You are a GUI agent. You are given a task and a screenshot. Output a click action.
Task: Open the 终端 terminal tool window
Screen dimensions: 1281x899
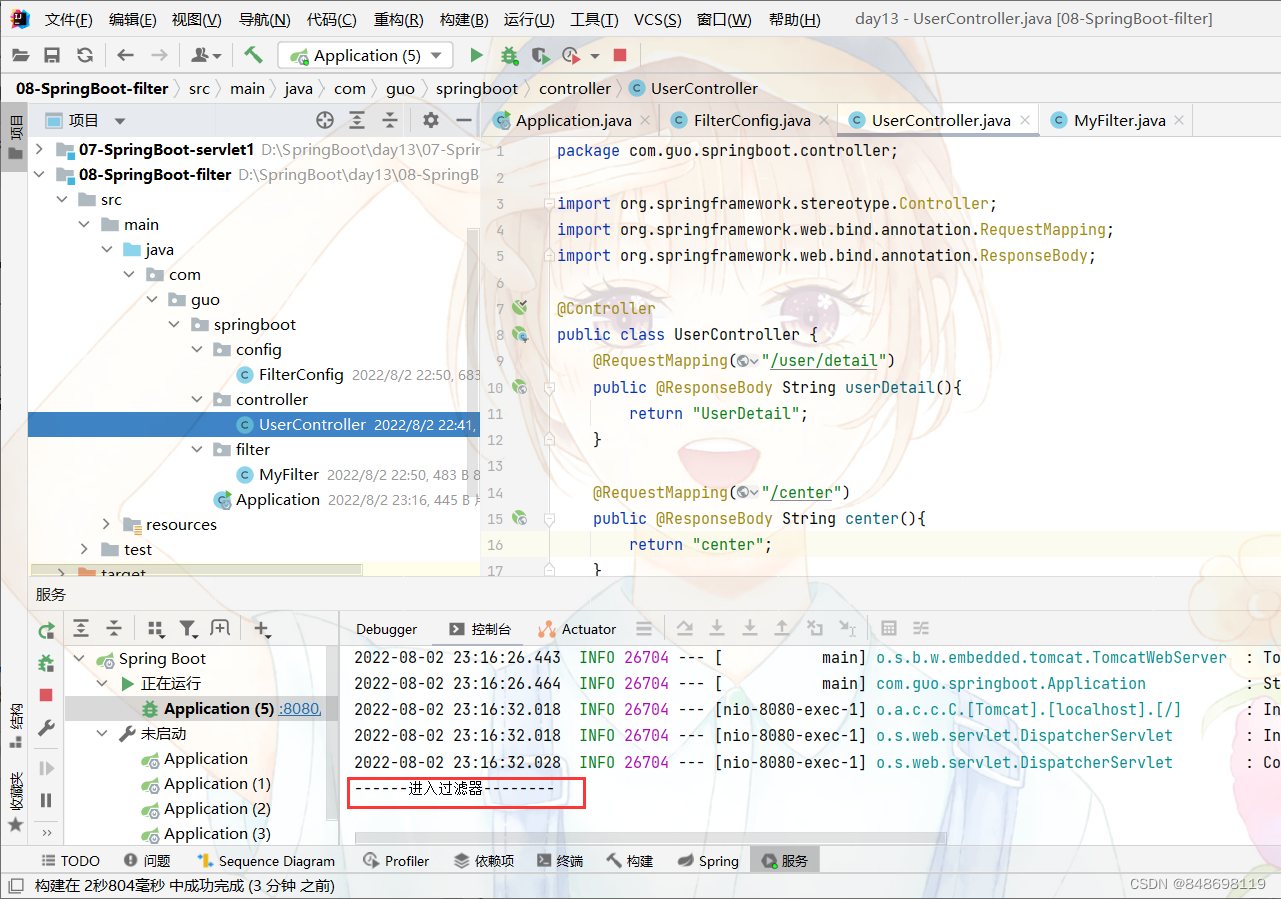tap(560, 861)
